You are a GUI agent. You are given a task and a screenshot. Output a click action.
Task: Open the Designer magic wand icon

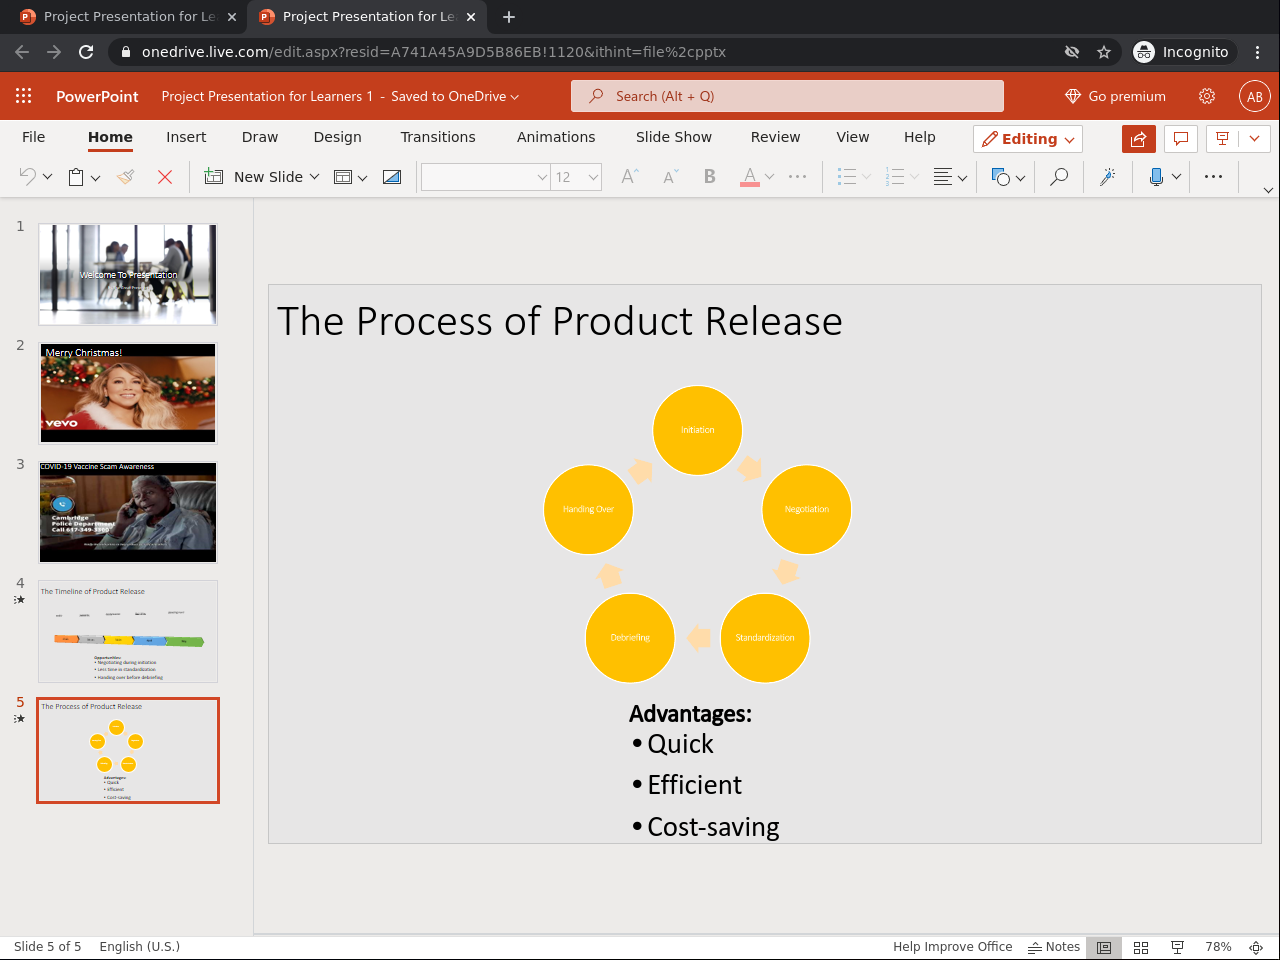[1107, 177]
